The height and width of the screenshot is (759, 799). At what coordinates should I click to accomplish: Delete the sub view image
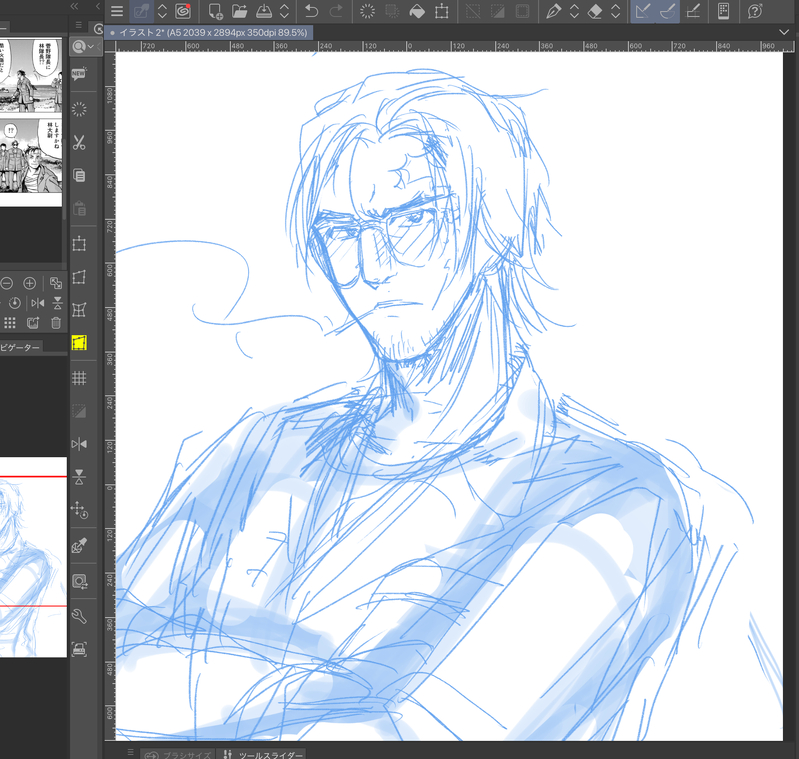[x=56, y=323]
